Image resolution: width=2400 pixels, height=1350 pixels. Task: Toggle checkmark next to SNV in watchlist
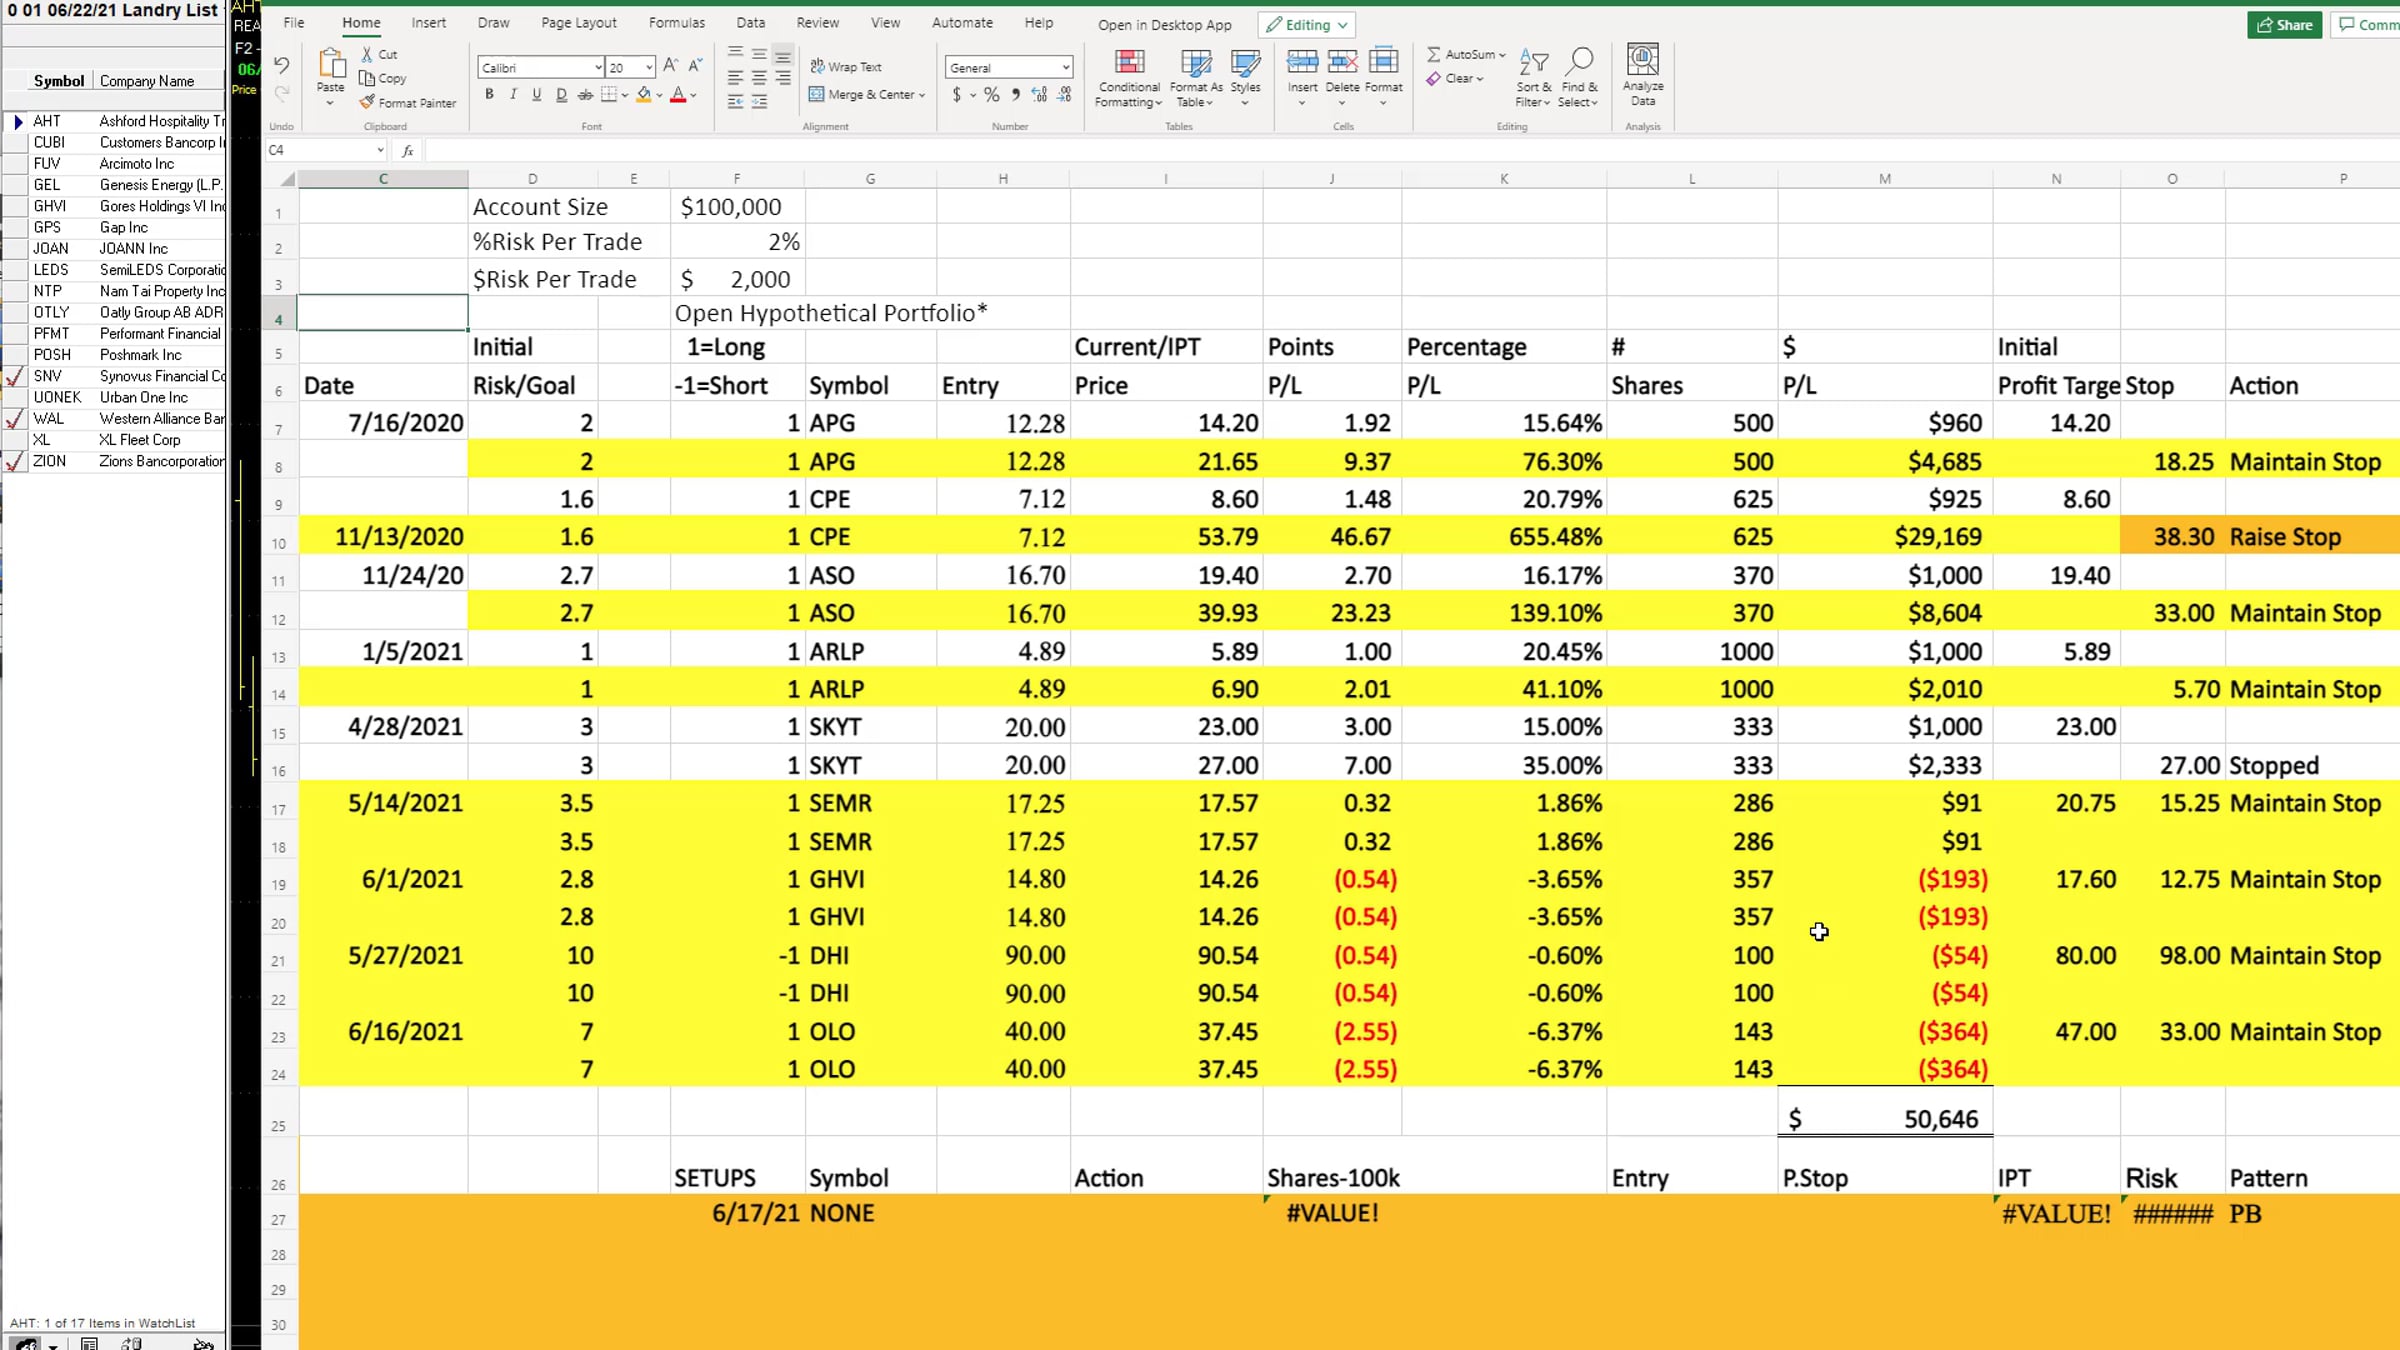15,377
